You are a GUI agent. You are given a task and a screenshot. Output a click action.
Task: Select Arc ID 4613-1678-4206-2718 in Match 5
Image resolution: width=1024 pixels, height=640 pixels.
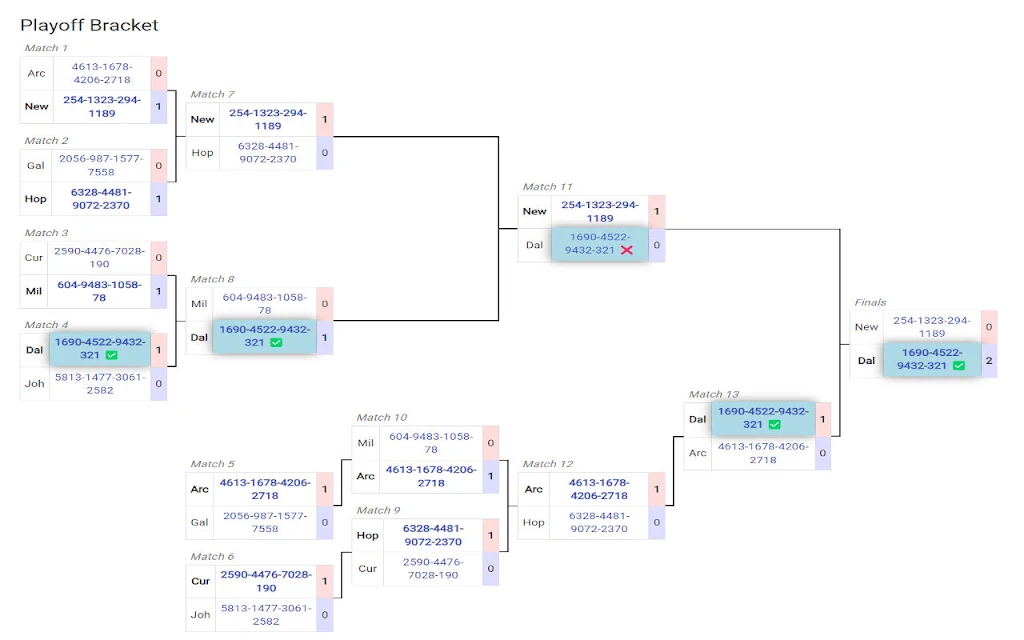click(x=265, y=488)
